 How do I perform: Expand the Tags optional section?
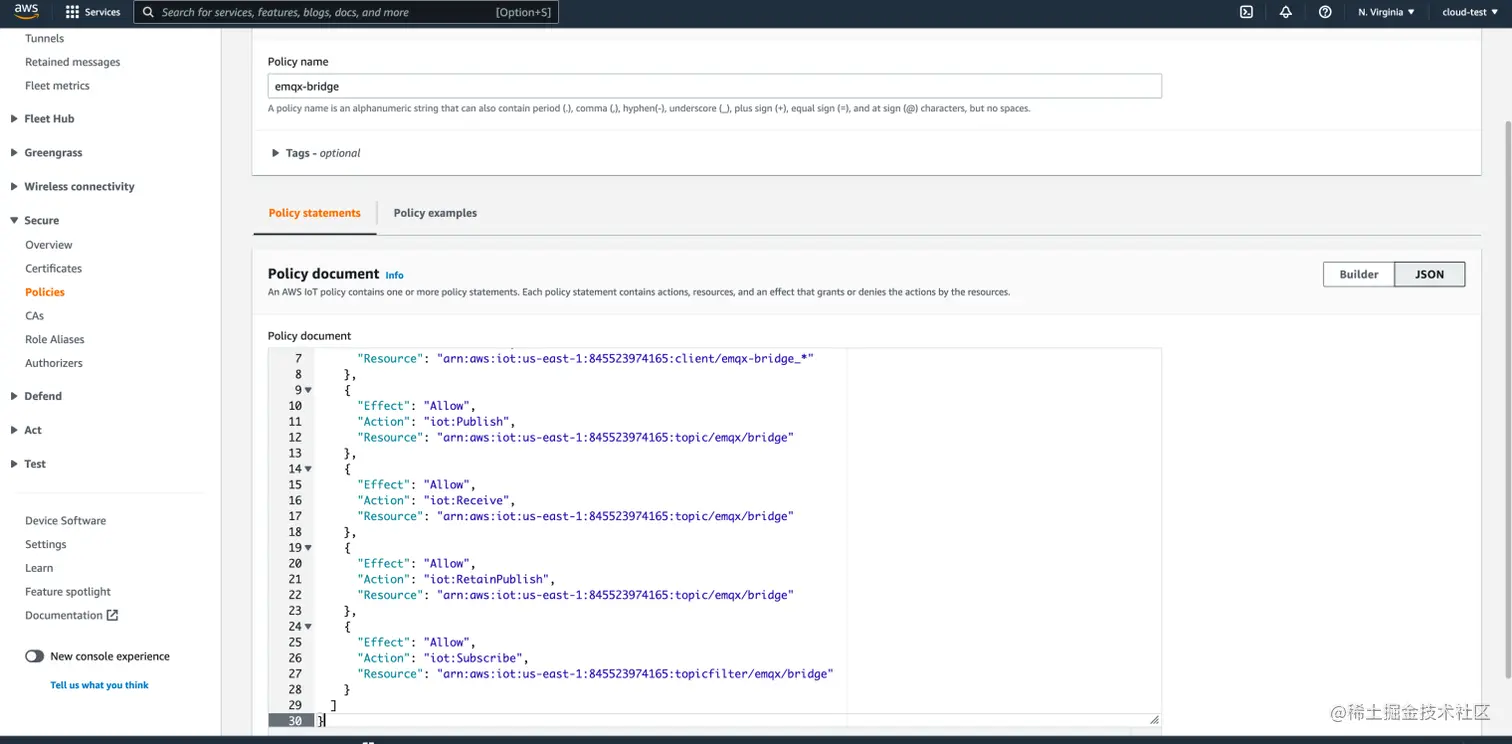(x=316, y=153)
